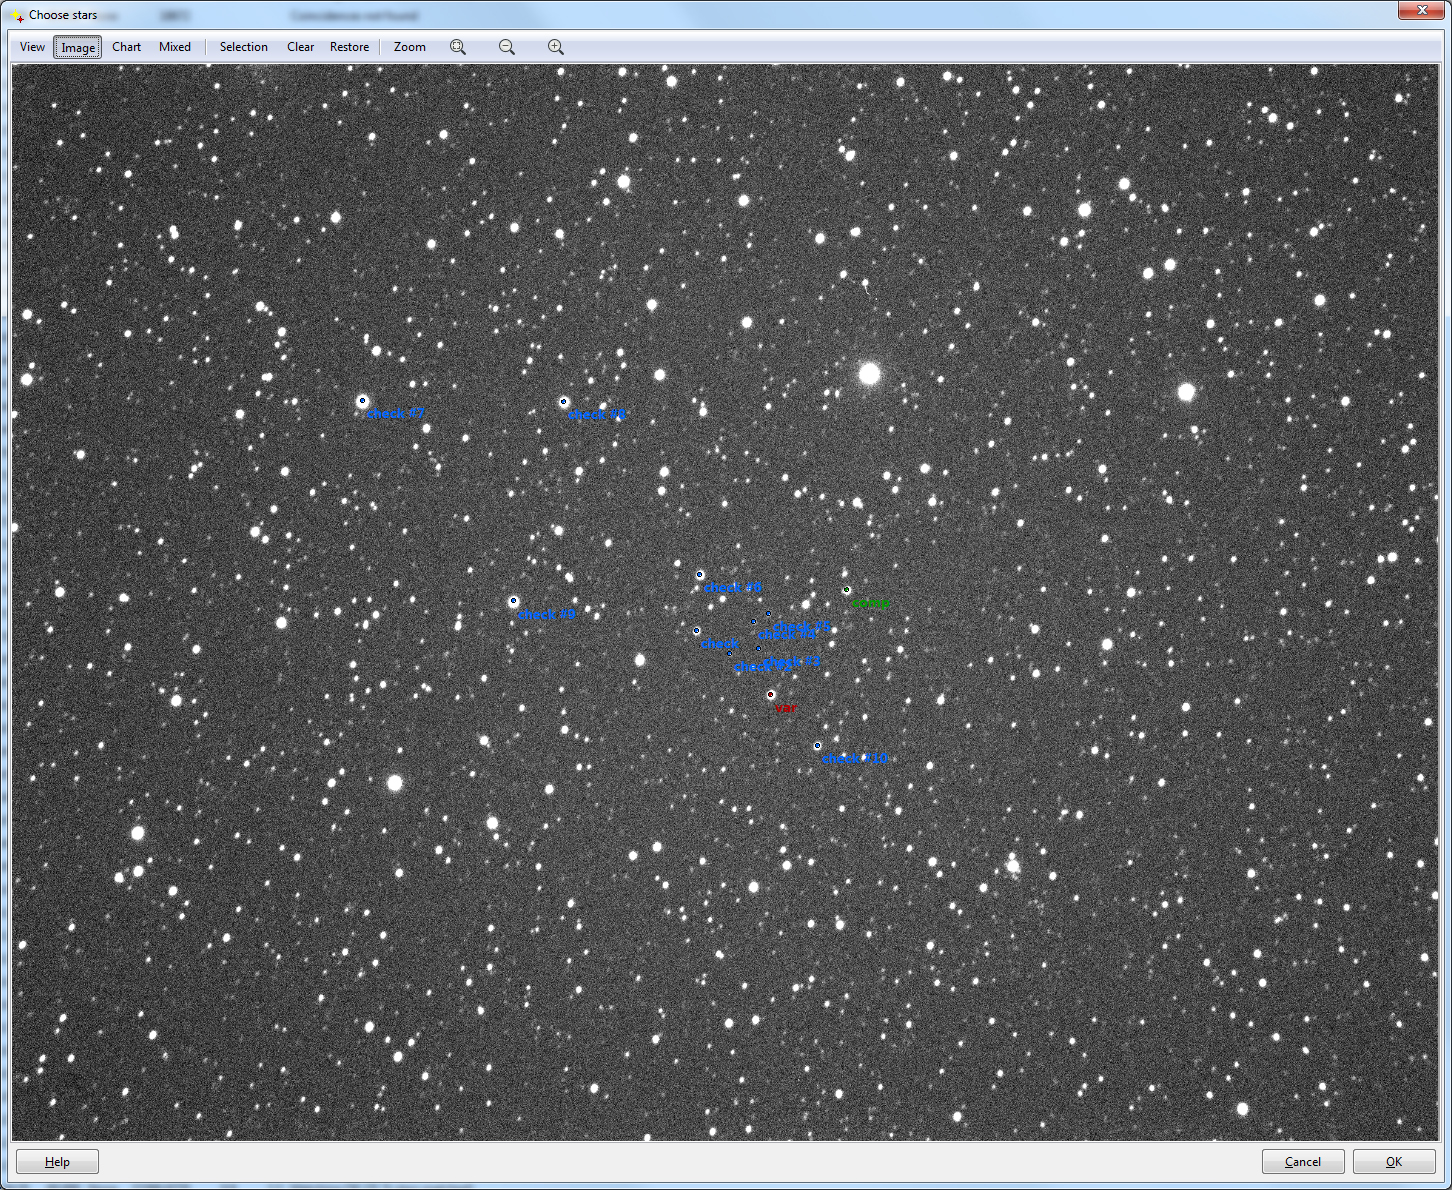This screenshot has width=1452, height=1190.
Task: Click the Cancel button
Action: 1303,1162
